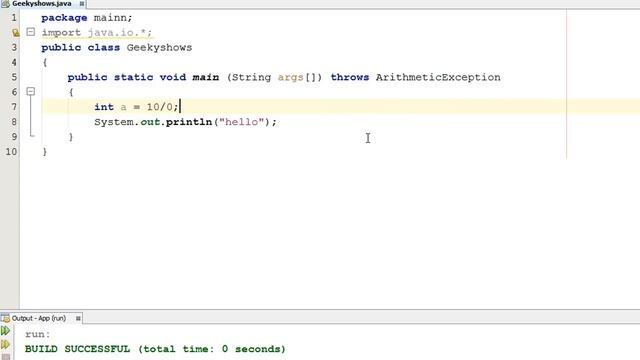640x360 pixels.
Task: Click the 'run:' output line
Action: point(37,334)
